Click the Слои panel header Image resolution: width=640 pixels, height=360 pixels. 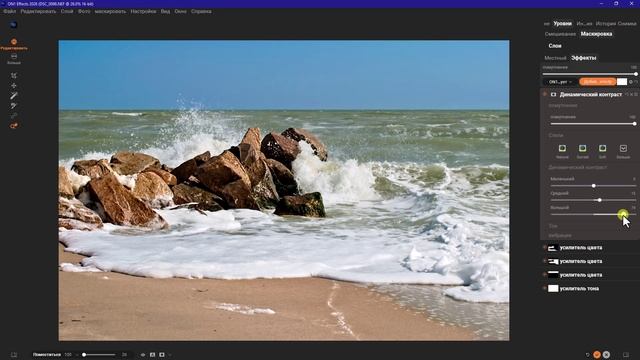tap(555, 46)
